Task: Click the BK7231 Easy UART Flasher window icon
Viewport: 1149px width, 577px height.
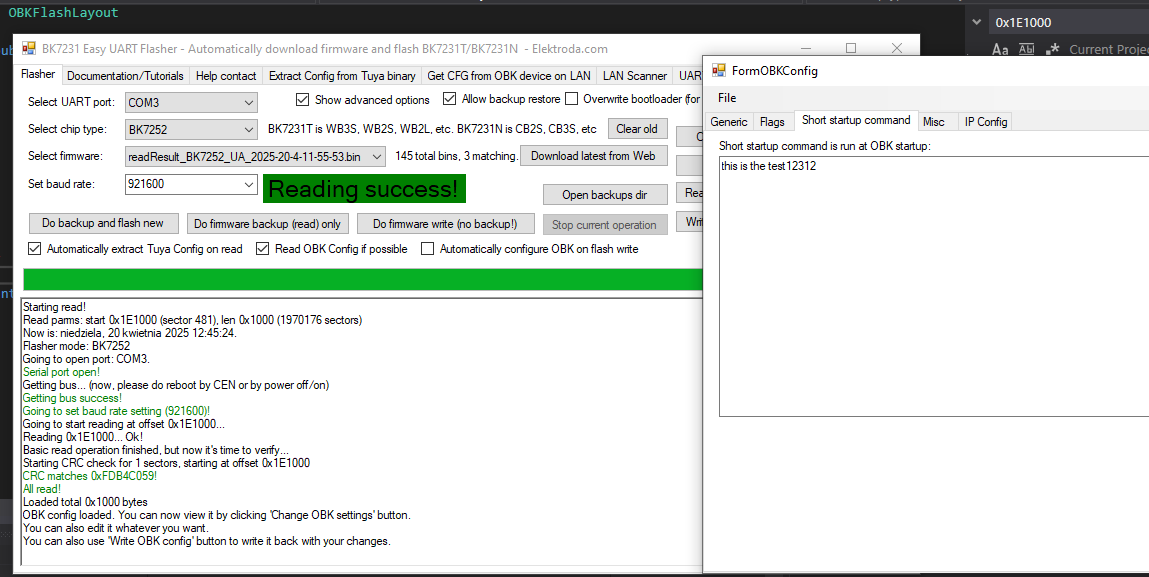Action: pyautogui.click(x=29, y=49)
